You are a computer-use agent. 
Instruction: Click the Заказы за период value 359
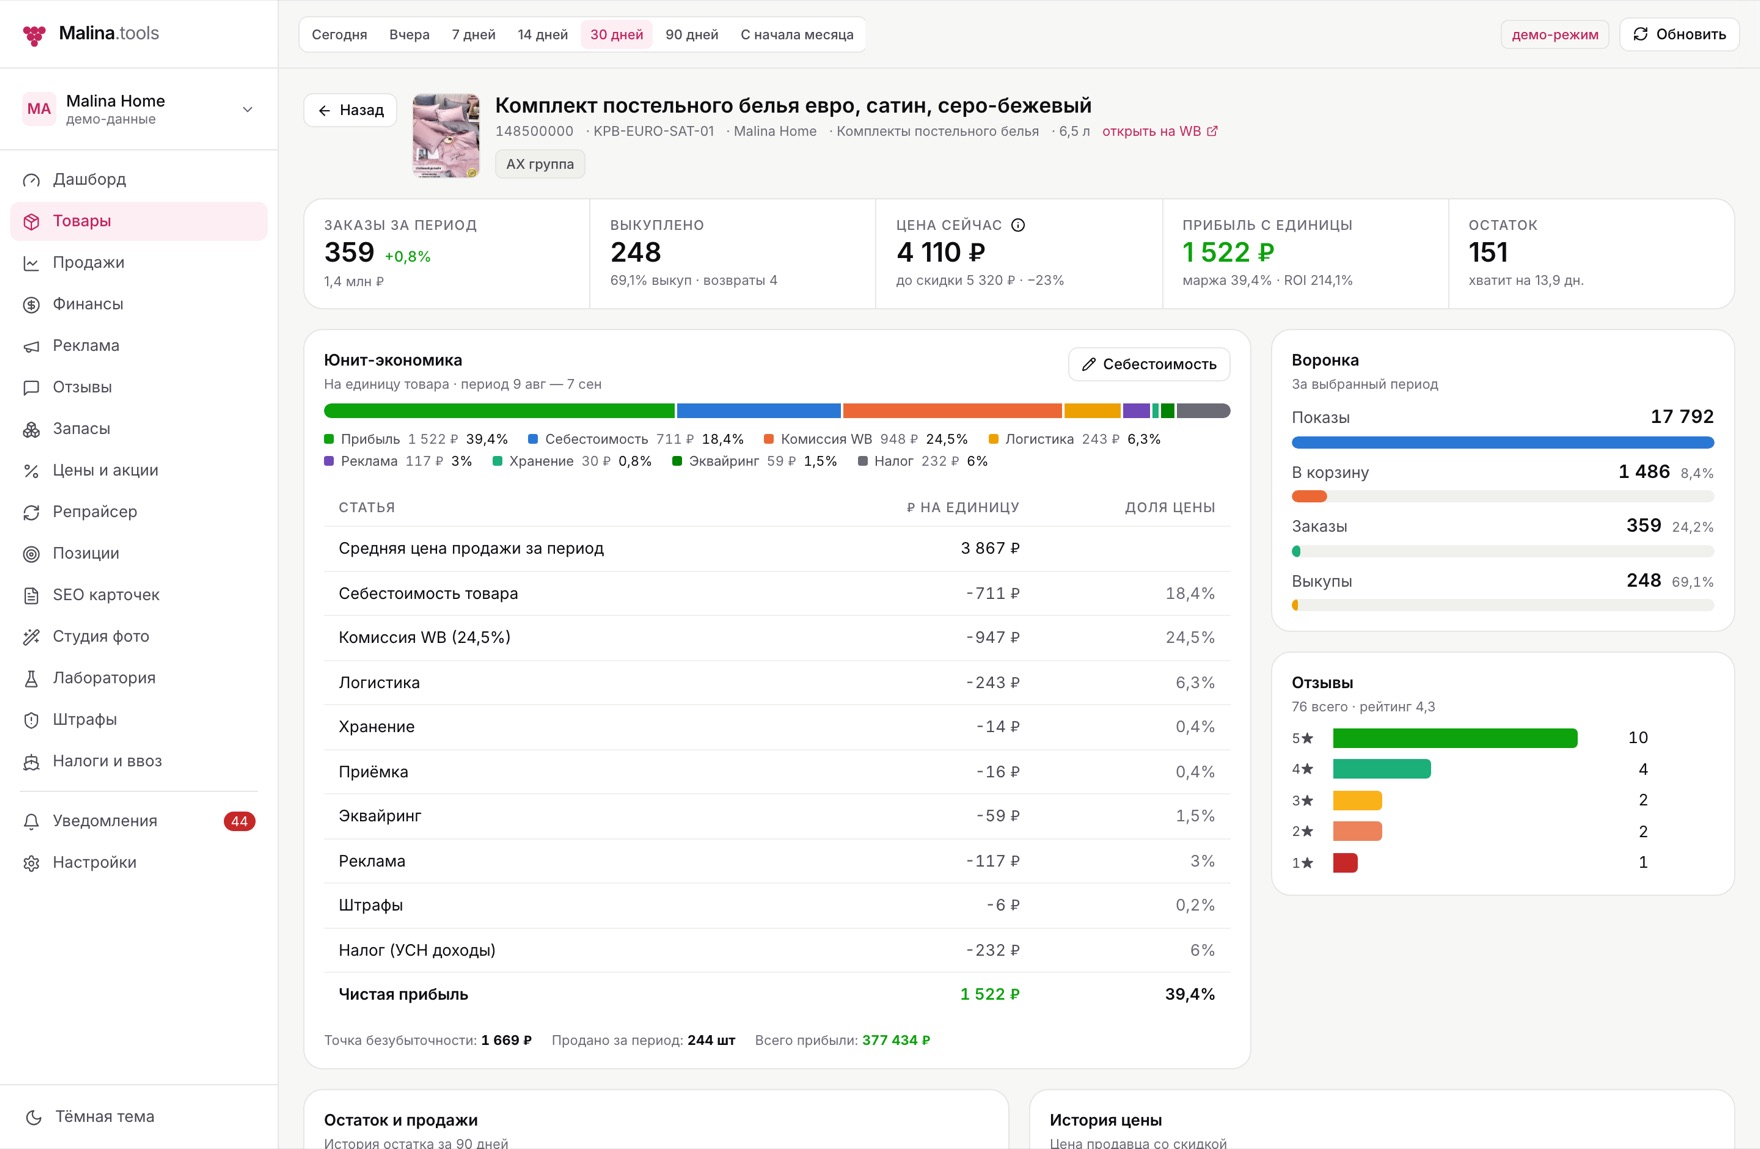349,253
